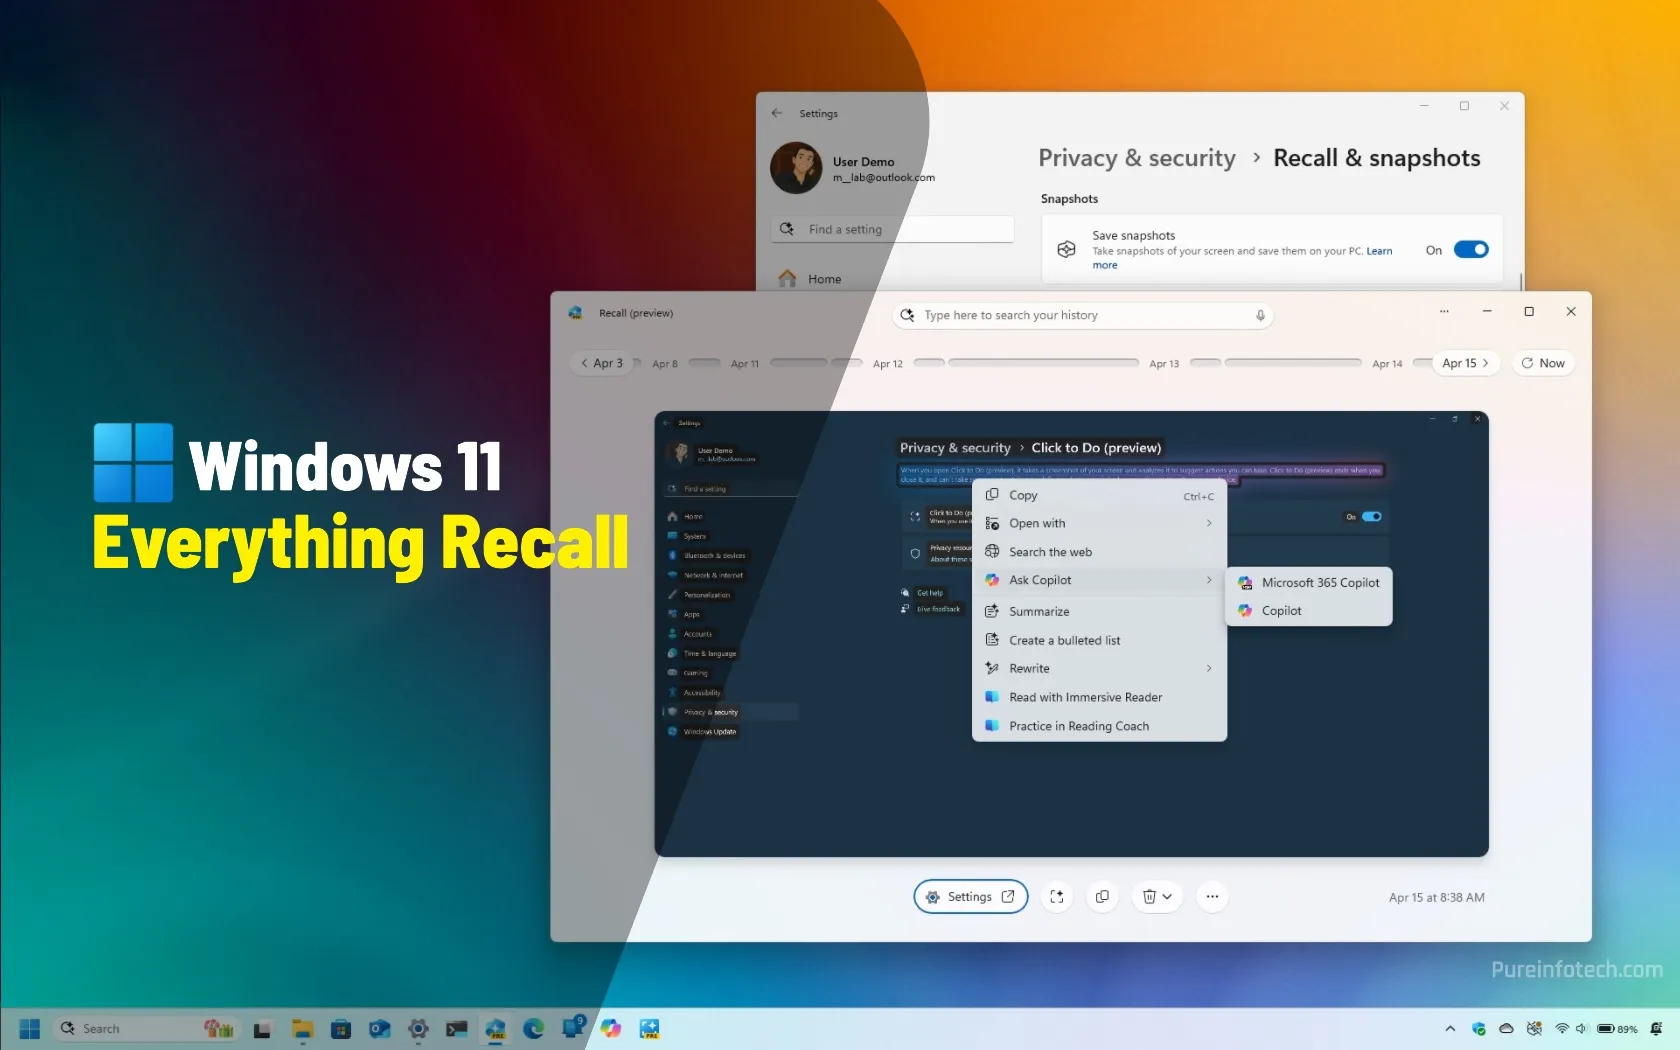
Task: Open snapshot options with the ellipsis icon
Action: point(1212,897)
